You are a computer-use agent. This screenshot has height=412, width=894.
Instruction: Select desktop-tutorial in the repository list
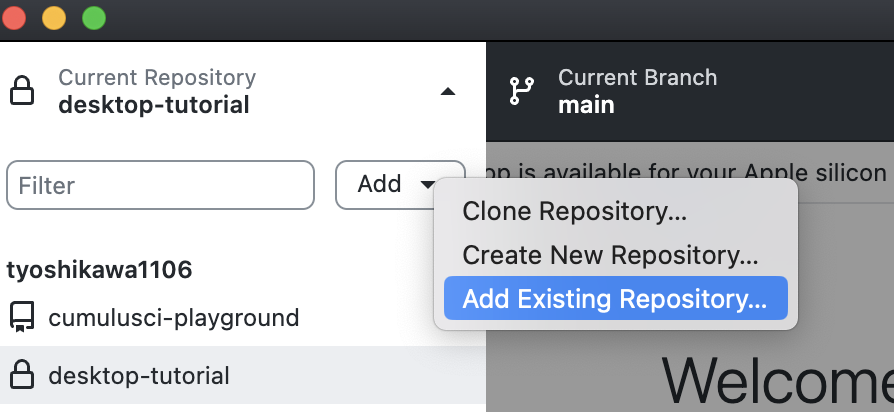click(x=139, y=376)
